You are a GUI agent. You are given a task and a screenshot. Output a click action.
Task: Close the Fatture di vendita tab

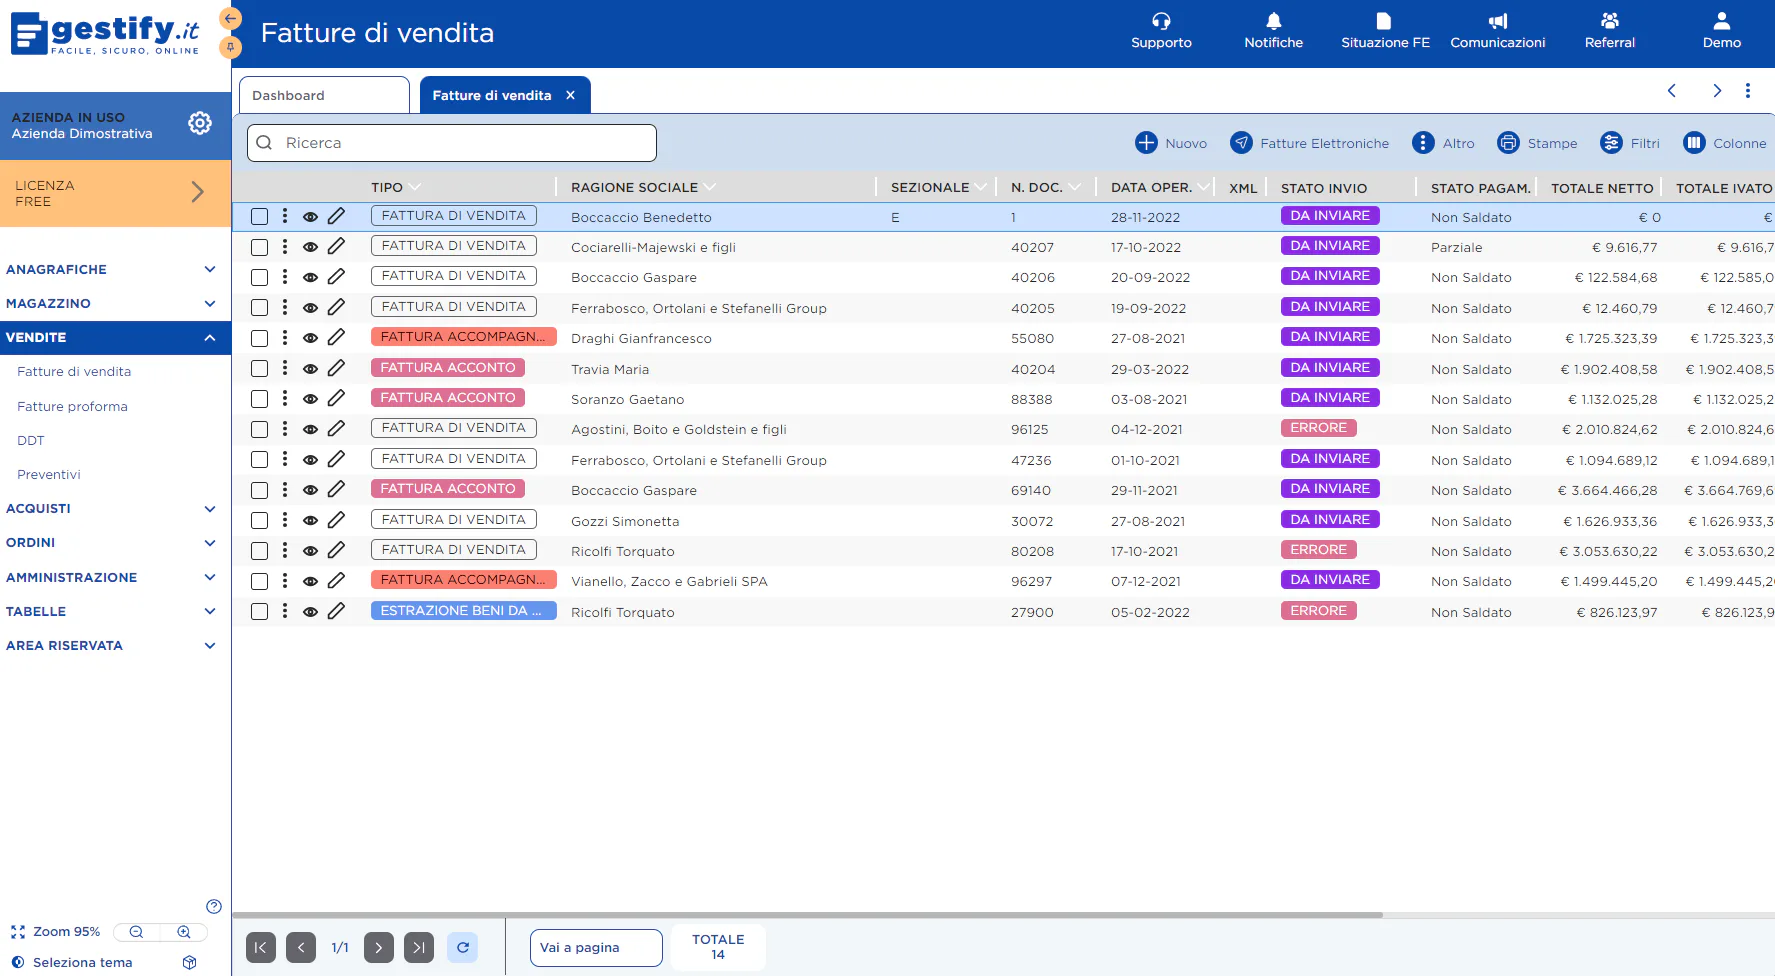click(570, 95)
